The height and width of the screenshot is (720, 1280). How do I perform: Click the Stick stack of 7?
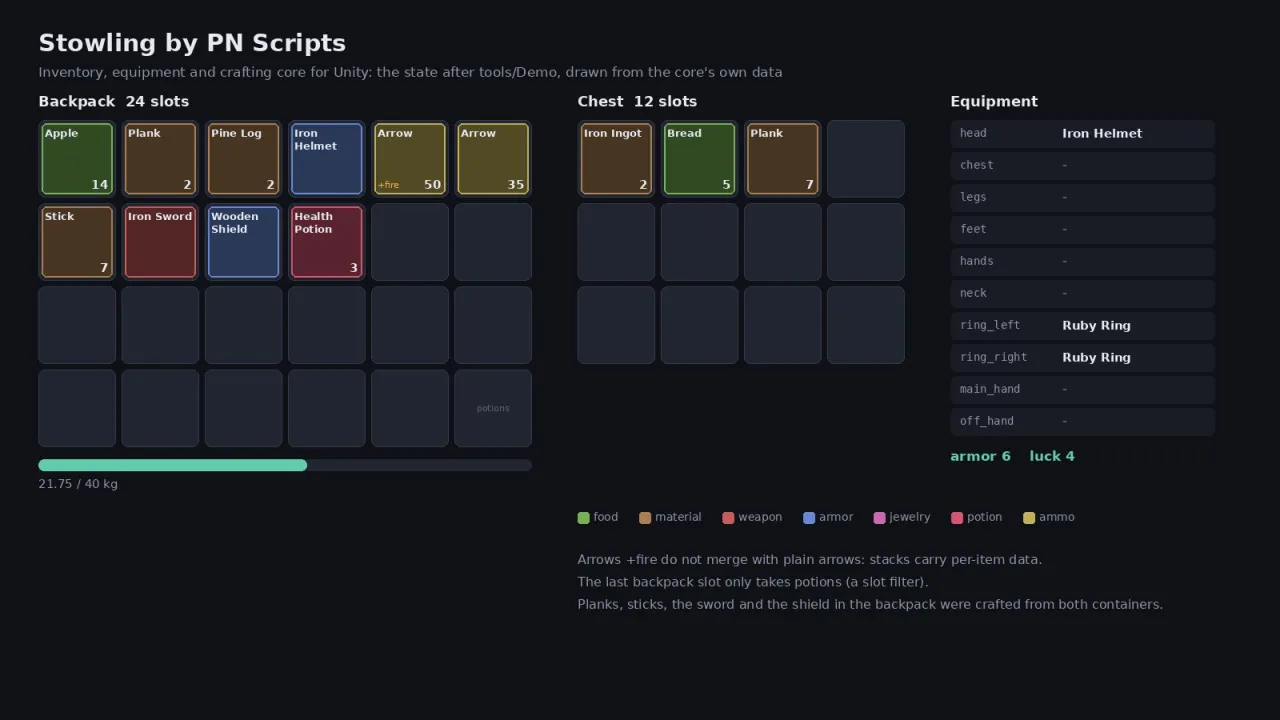[77, 242]
